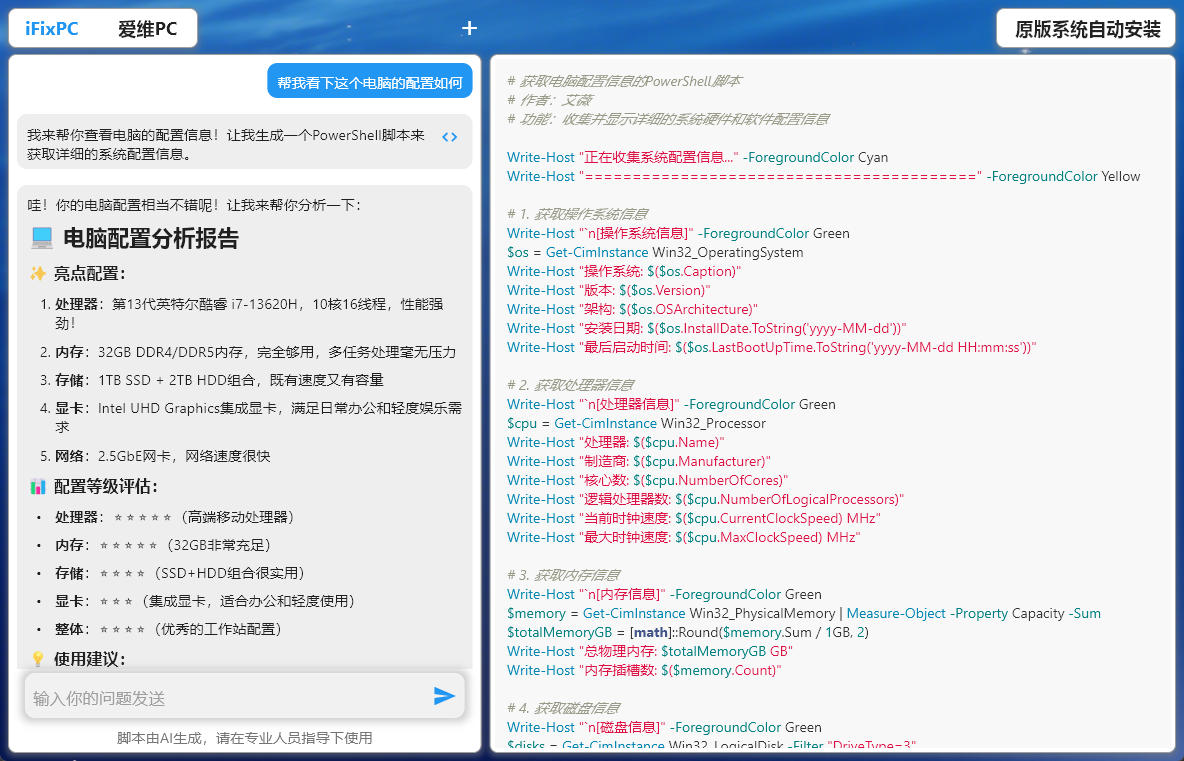Open 原版系统自动安装 button
1184x761 pixels.
click(1087, 29)
